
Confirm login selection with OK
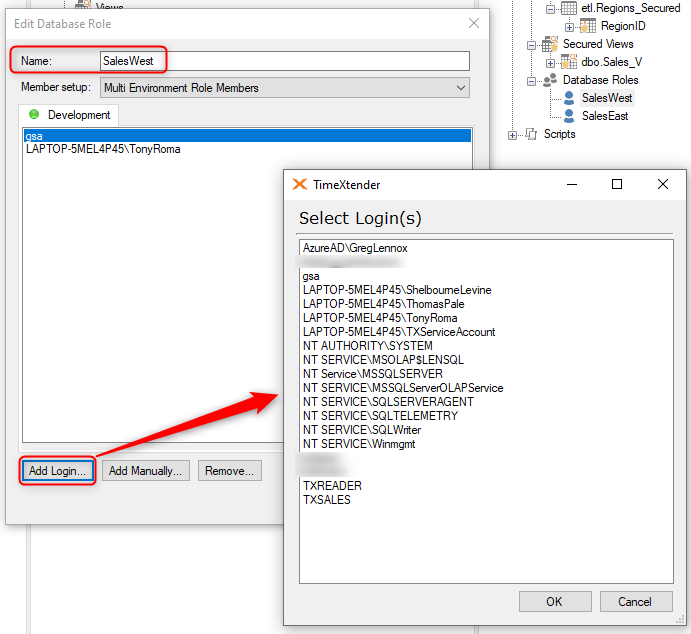[x=555, y=601]
